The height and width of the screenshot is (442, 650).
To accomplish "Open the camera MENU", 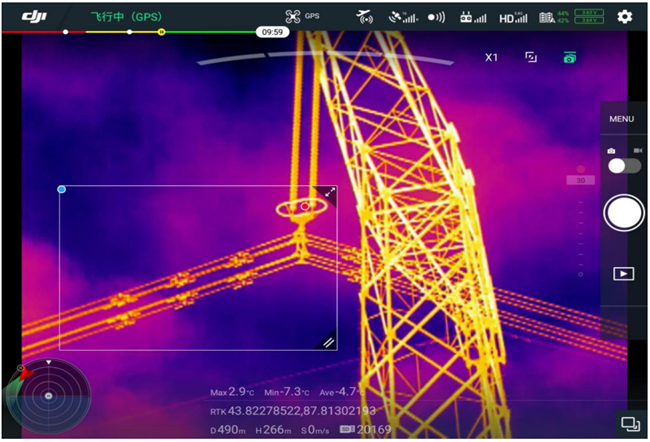I will tap(621, 119).
